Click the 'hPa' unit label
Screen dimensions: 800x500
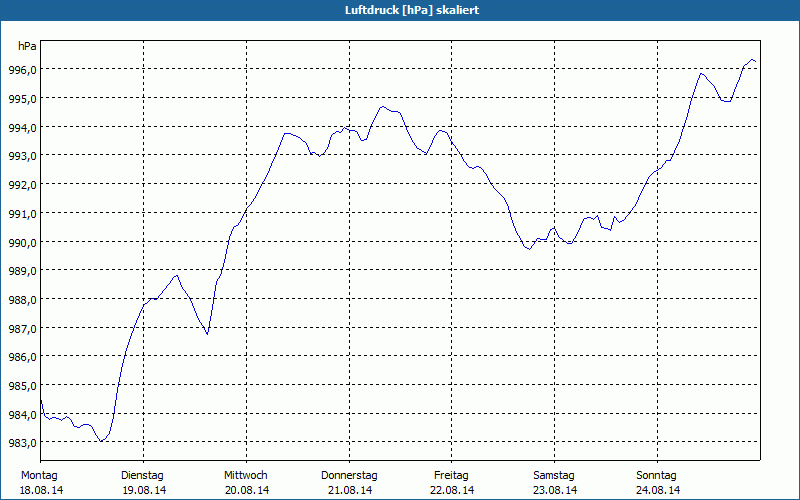pyautogui.click(x=27, y=46)
